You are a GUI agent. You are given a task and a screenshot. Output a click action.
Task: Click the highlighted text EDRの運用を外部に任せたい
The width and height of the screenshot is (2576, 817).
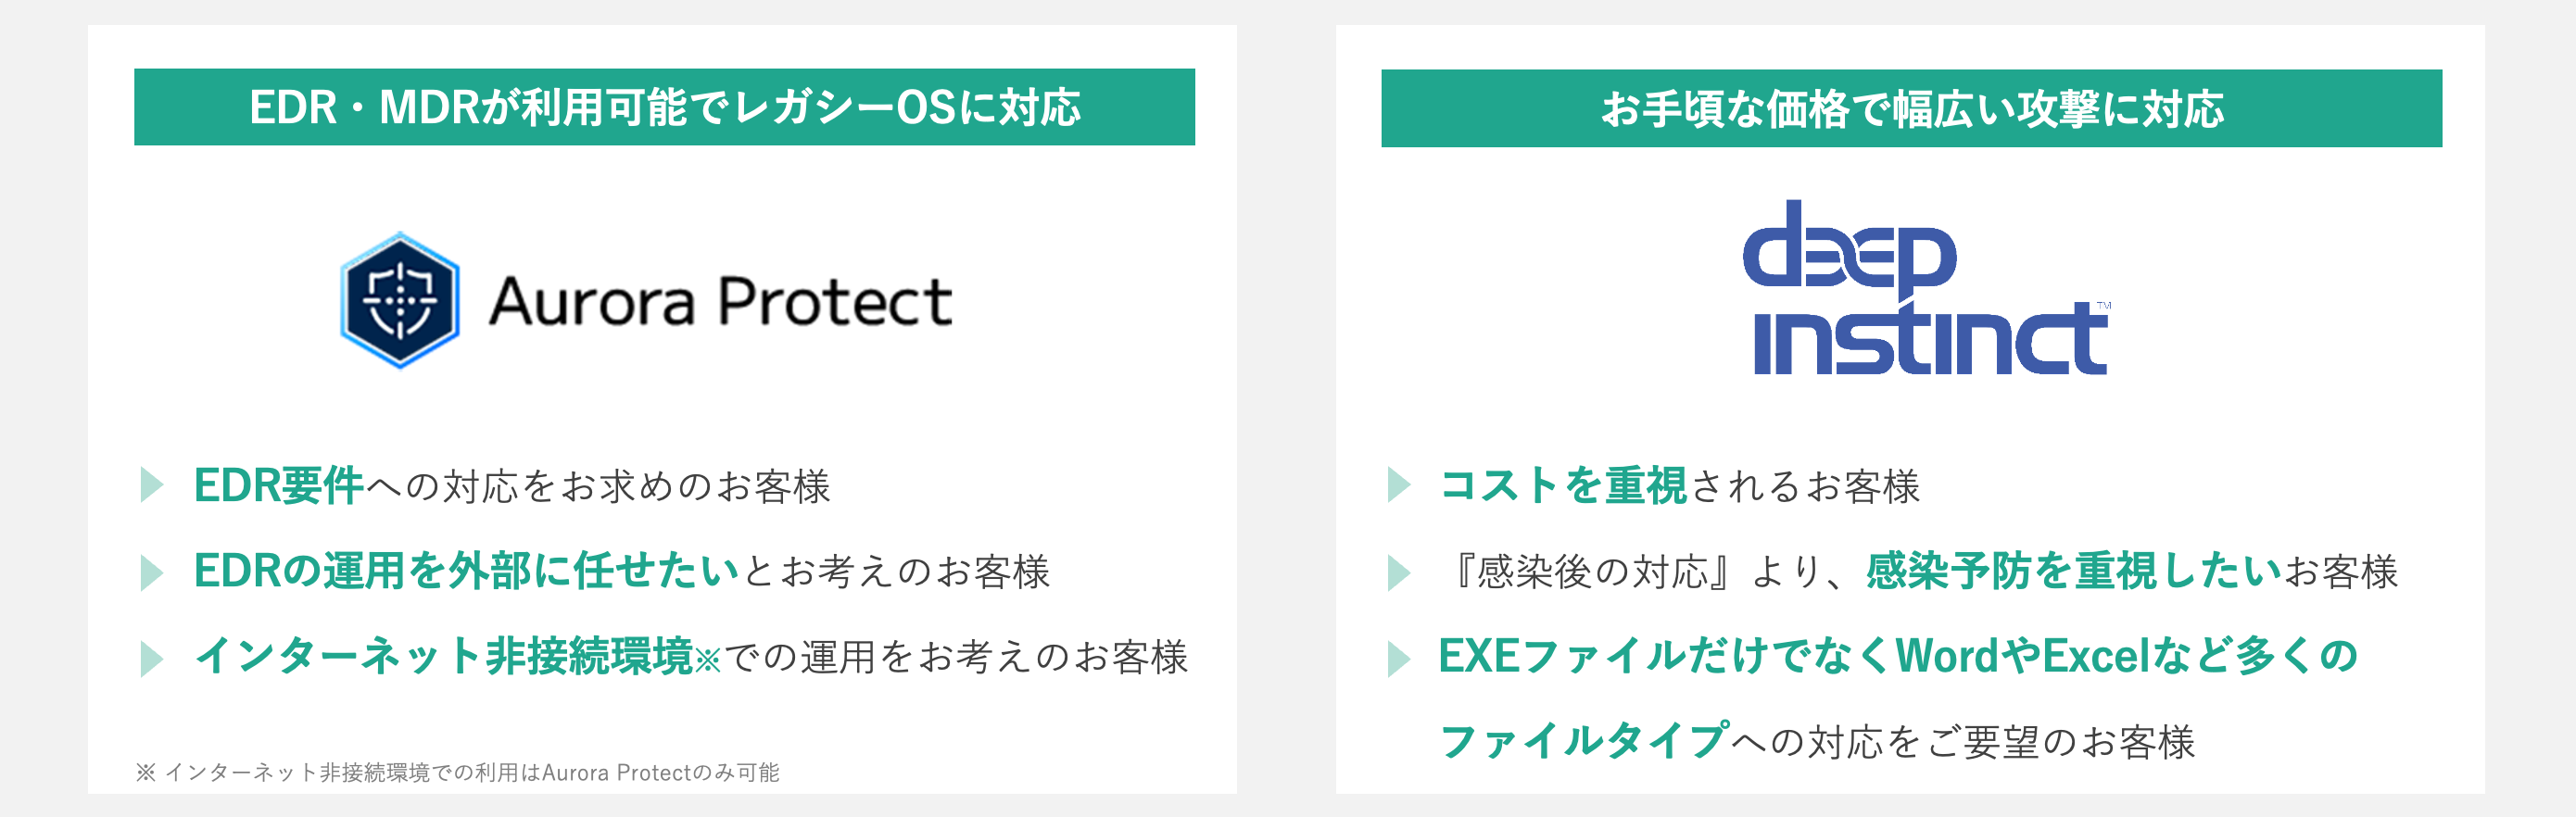(466, 571)
